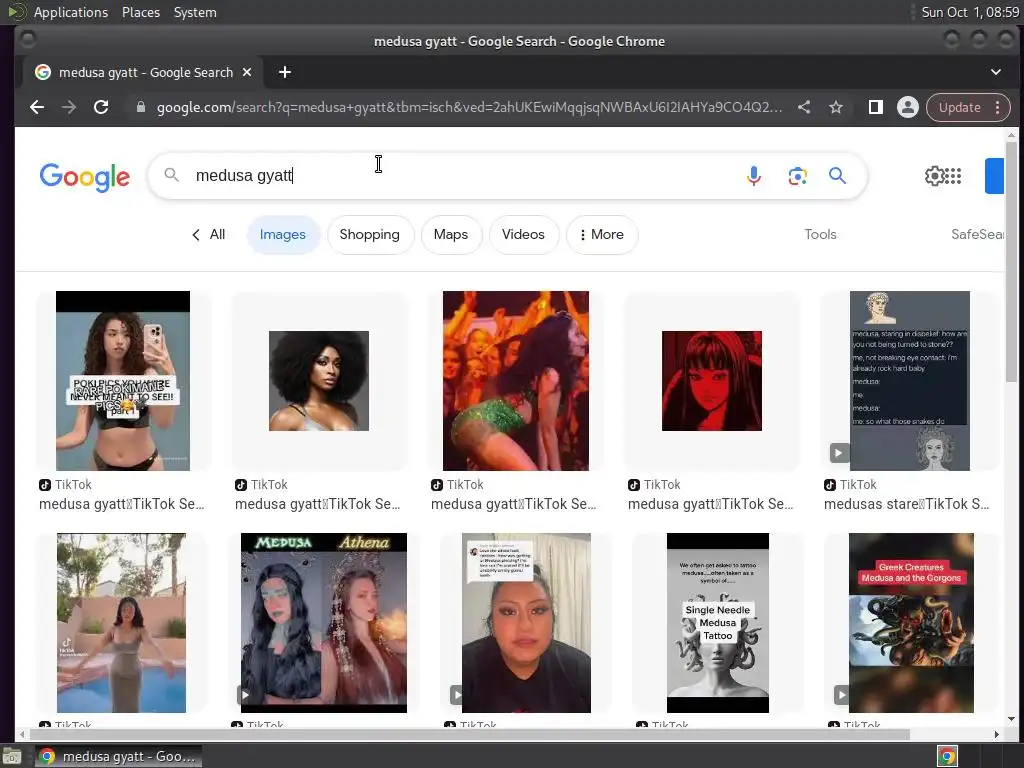Expand the More filters dropdown
1024x768 pixels.
(601, 234)
